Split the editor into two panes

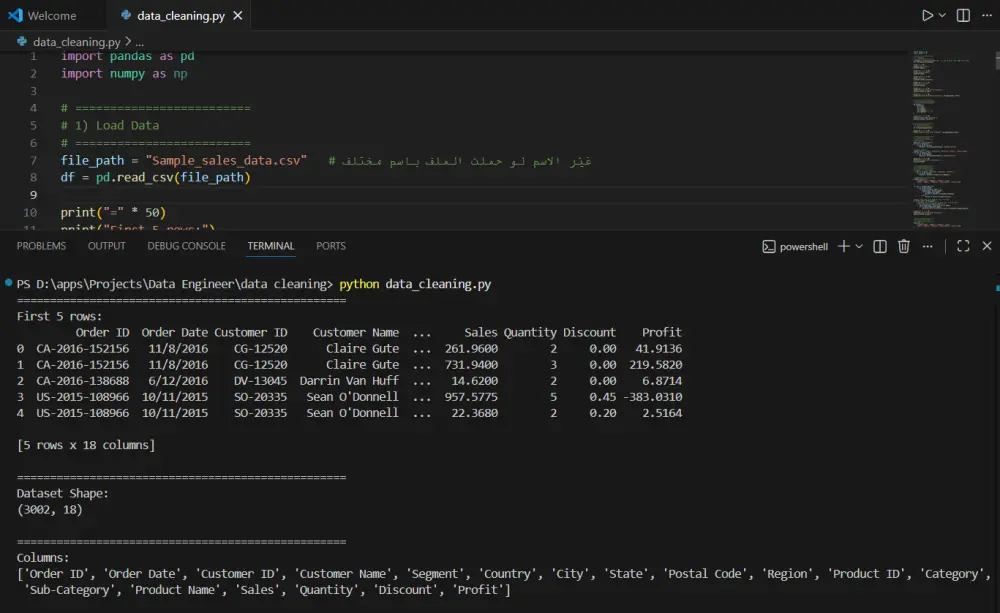point(962,15)
